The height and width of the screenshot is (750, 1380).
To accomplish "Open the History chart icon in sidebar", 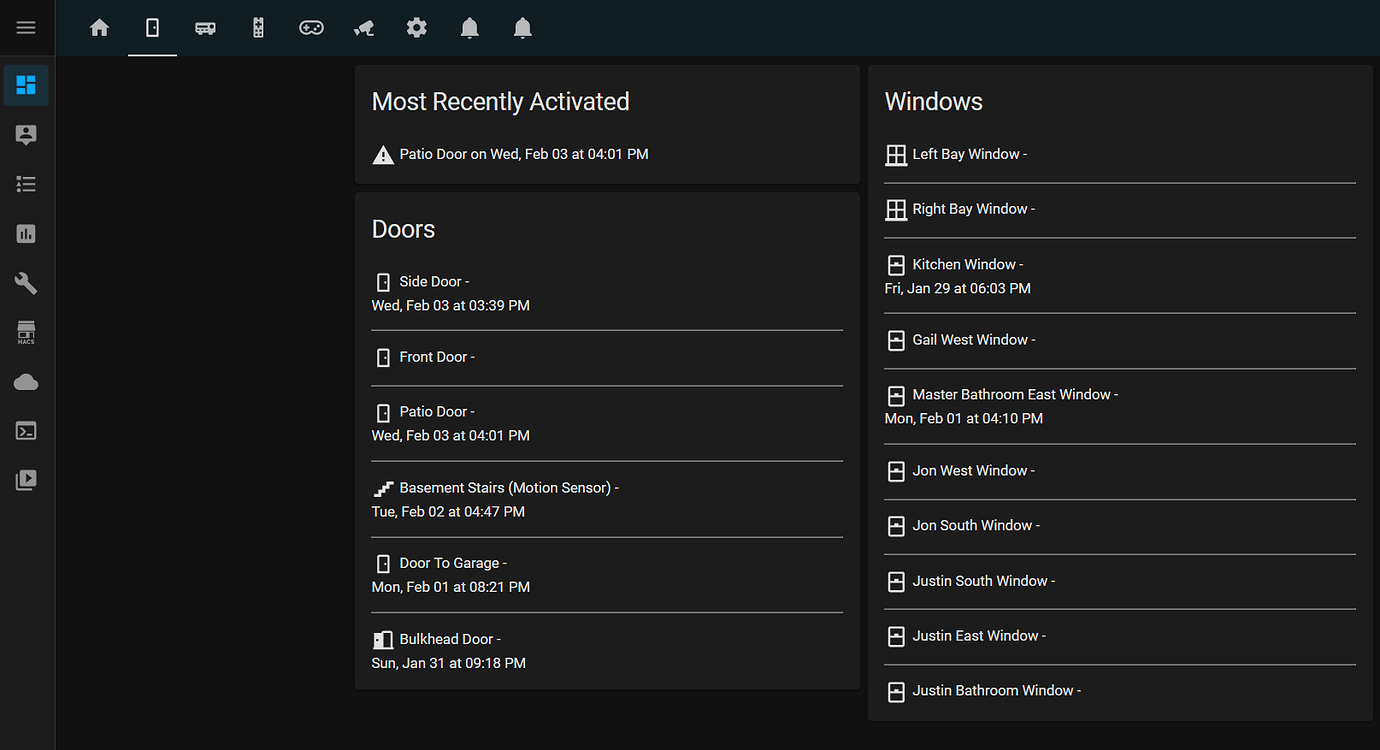I will [26, 234].
